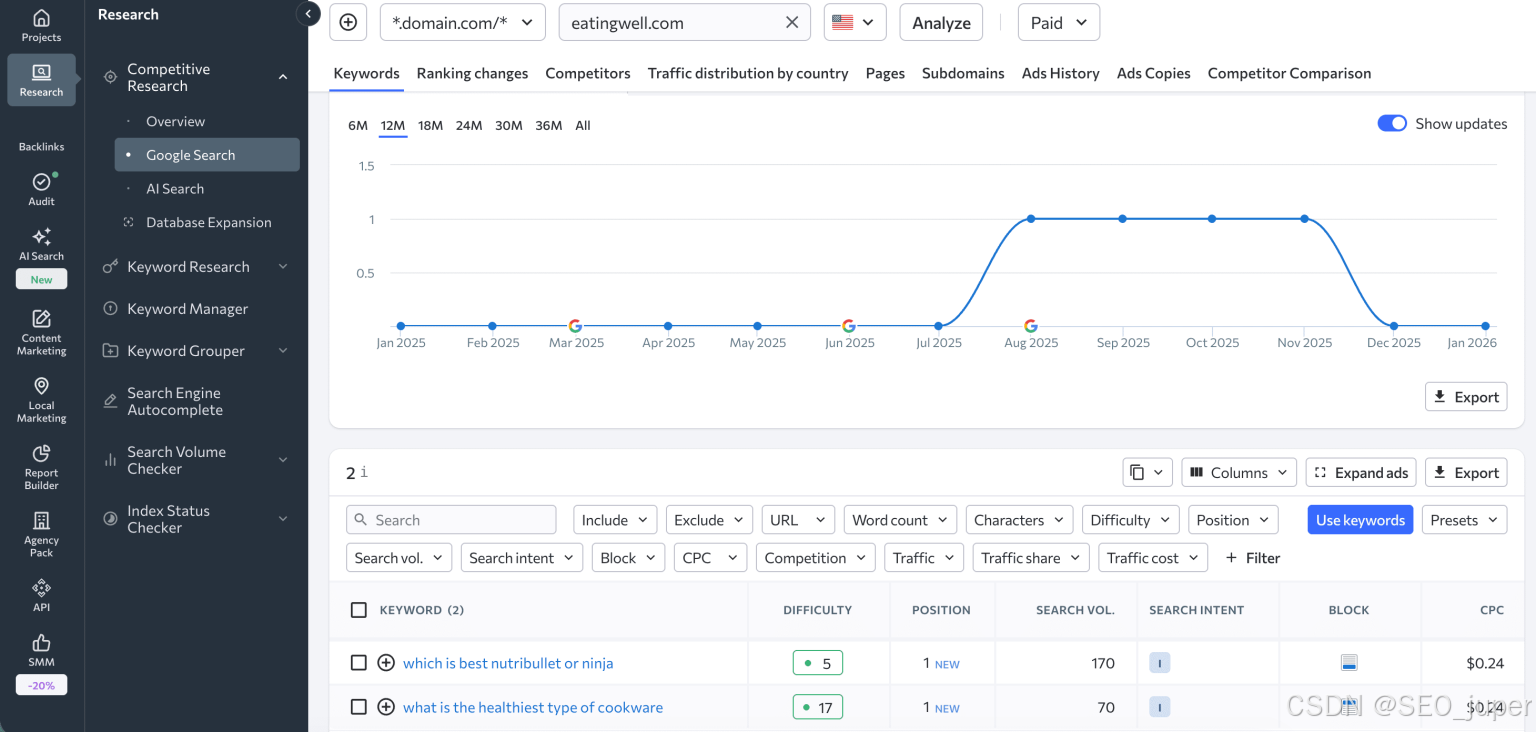Click intent badge for nutribullet keyword row

tap(1160, 663)
